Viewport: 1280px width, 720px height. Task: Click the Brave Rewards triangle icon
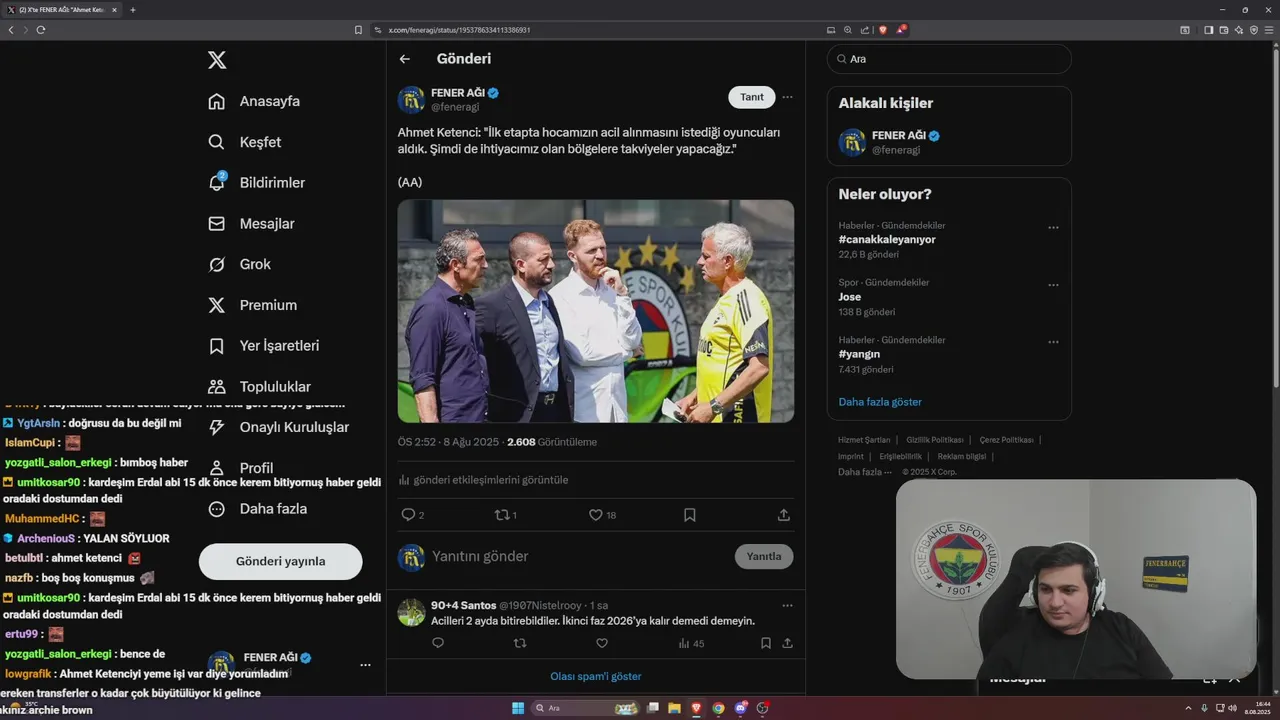tap(900, 30)
